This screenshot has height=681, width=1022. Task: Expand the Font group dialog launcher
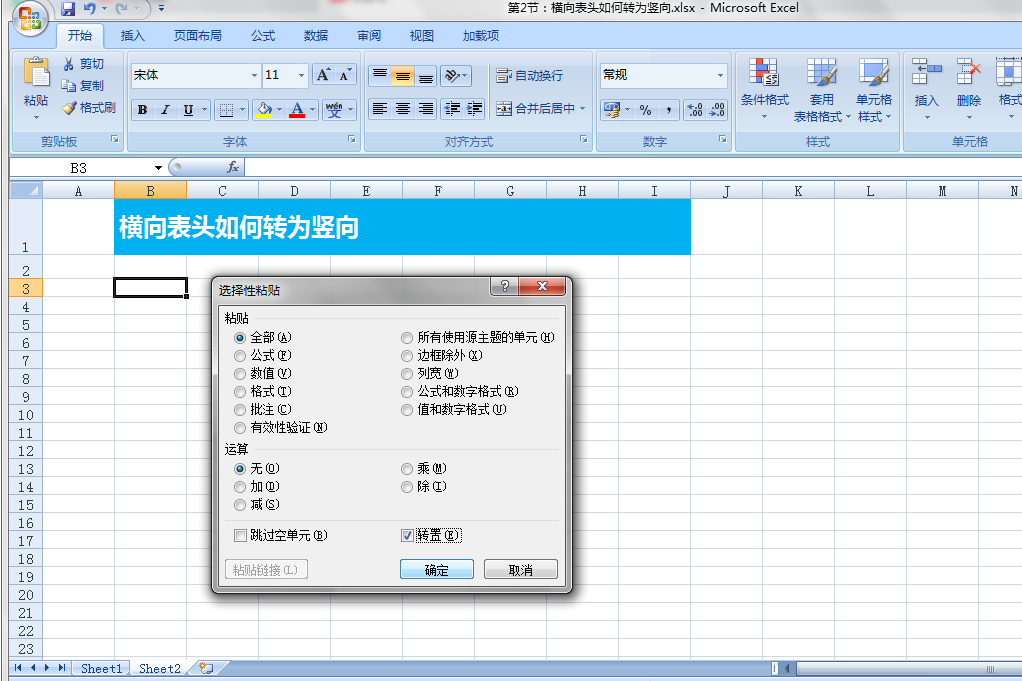point(351,139)
